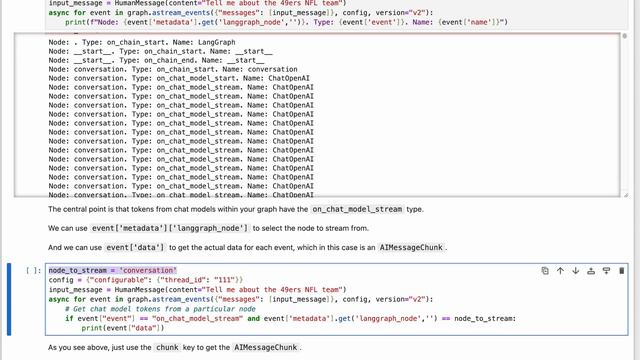
Task: Insert a new cell above this one
Action: pyautogui.click(x=591, y=271)
